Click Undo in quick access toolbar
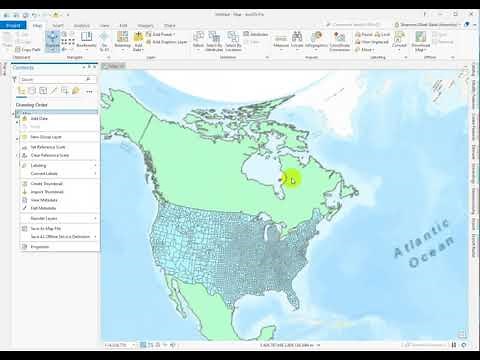Image resolution: width=480 pixels, height=360 pixels. coord(34,15)
